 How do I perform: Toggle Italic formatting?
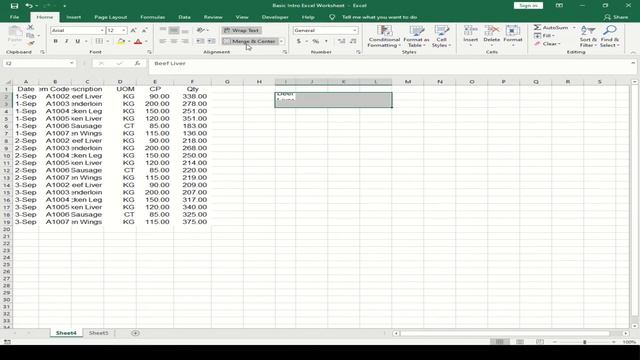[67, 41]
